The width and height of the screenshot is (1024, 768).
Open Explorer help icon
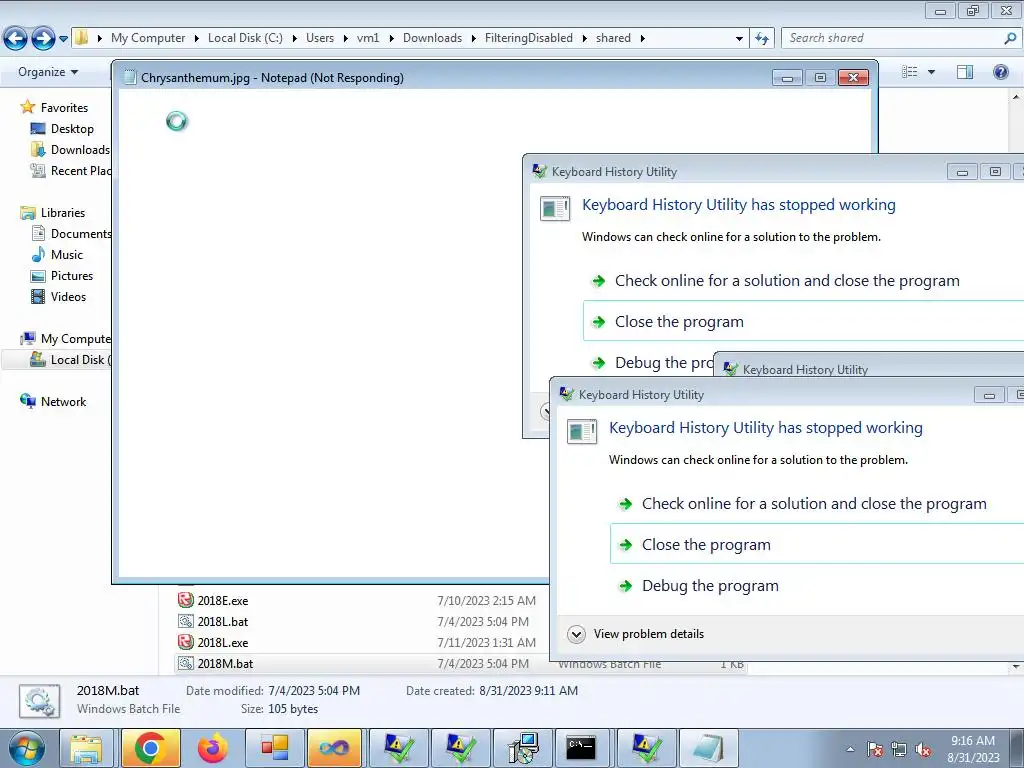[1000, 72]
